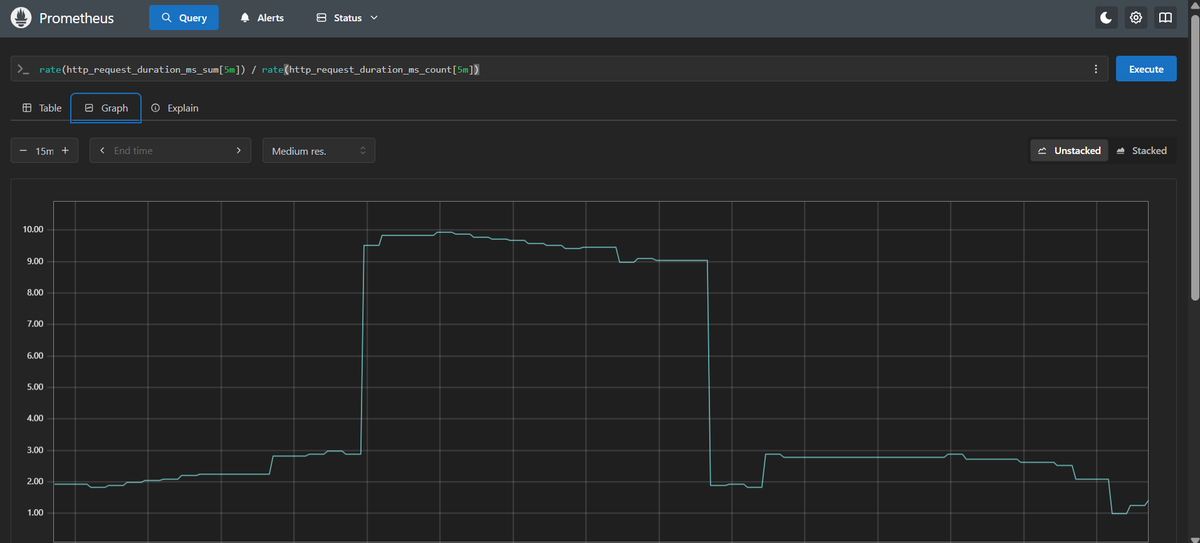Select the Stacked graph mode
The height and width of the screenshot is (543, 1200).
pyautogui.click(x=1140, y=151)
